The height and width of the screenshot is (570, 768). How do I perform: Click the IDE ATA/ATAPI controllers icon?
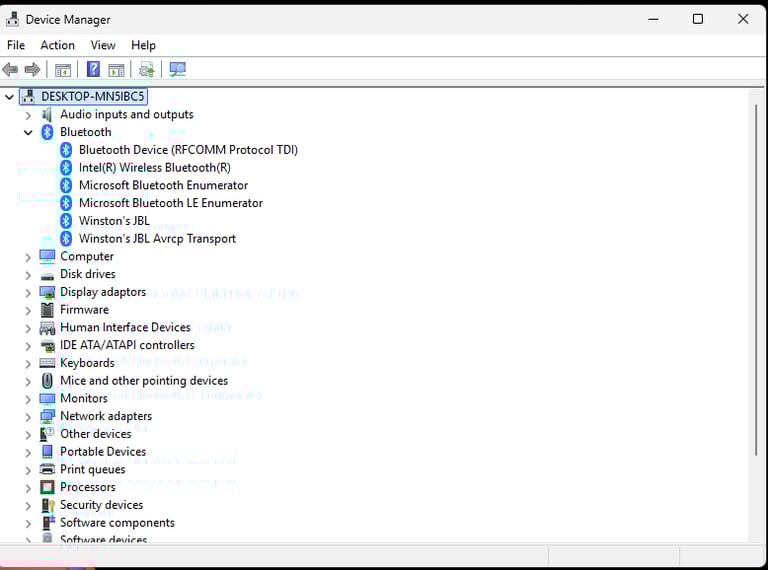click(47, 346)
